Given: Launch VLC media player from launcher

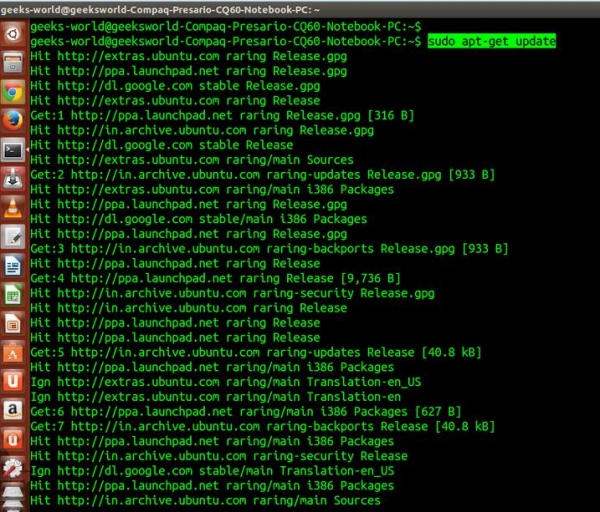Looking at the screenshot, I should click(x=13, y=208).
